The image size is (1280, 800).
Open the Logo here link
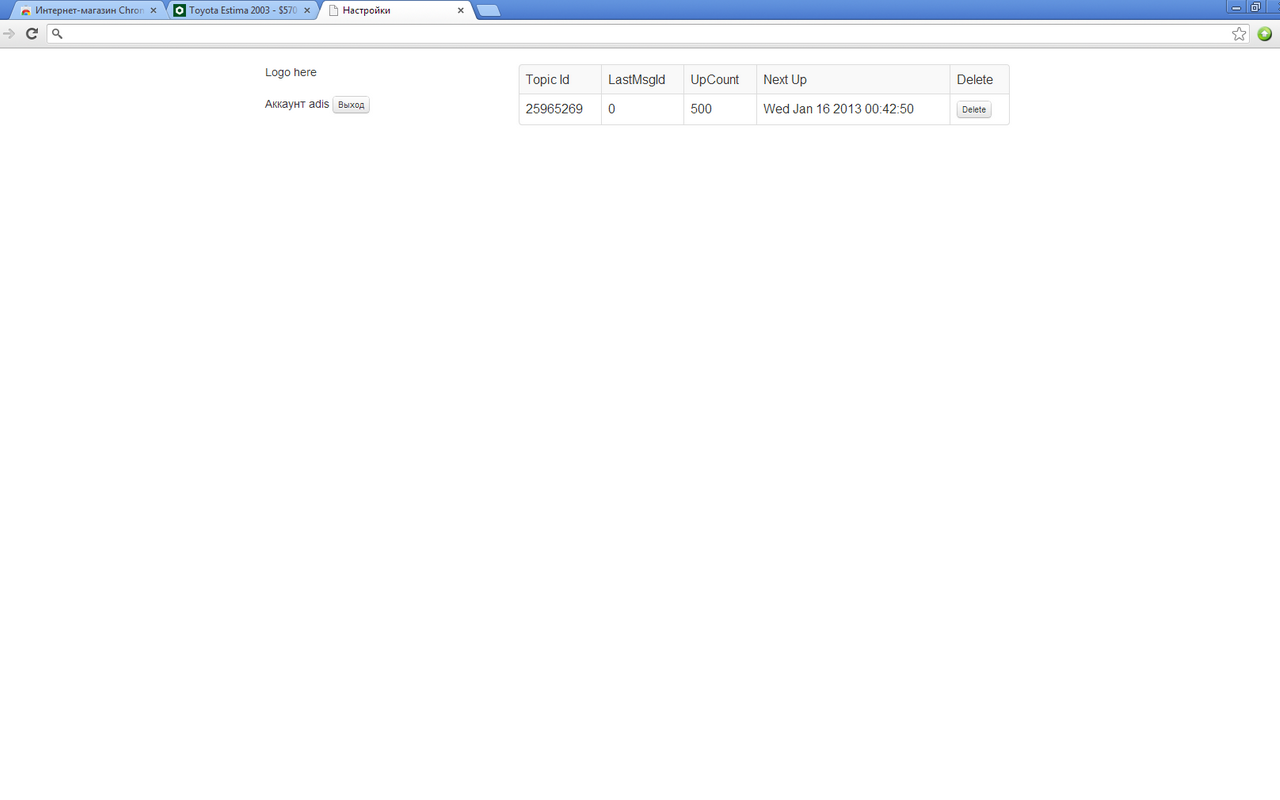pyautogui.click(x=290, y=72)
